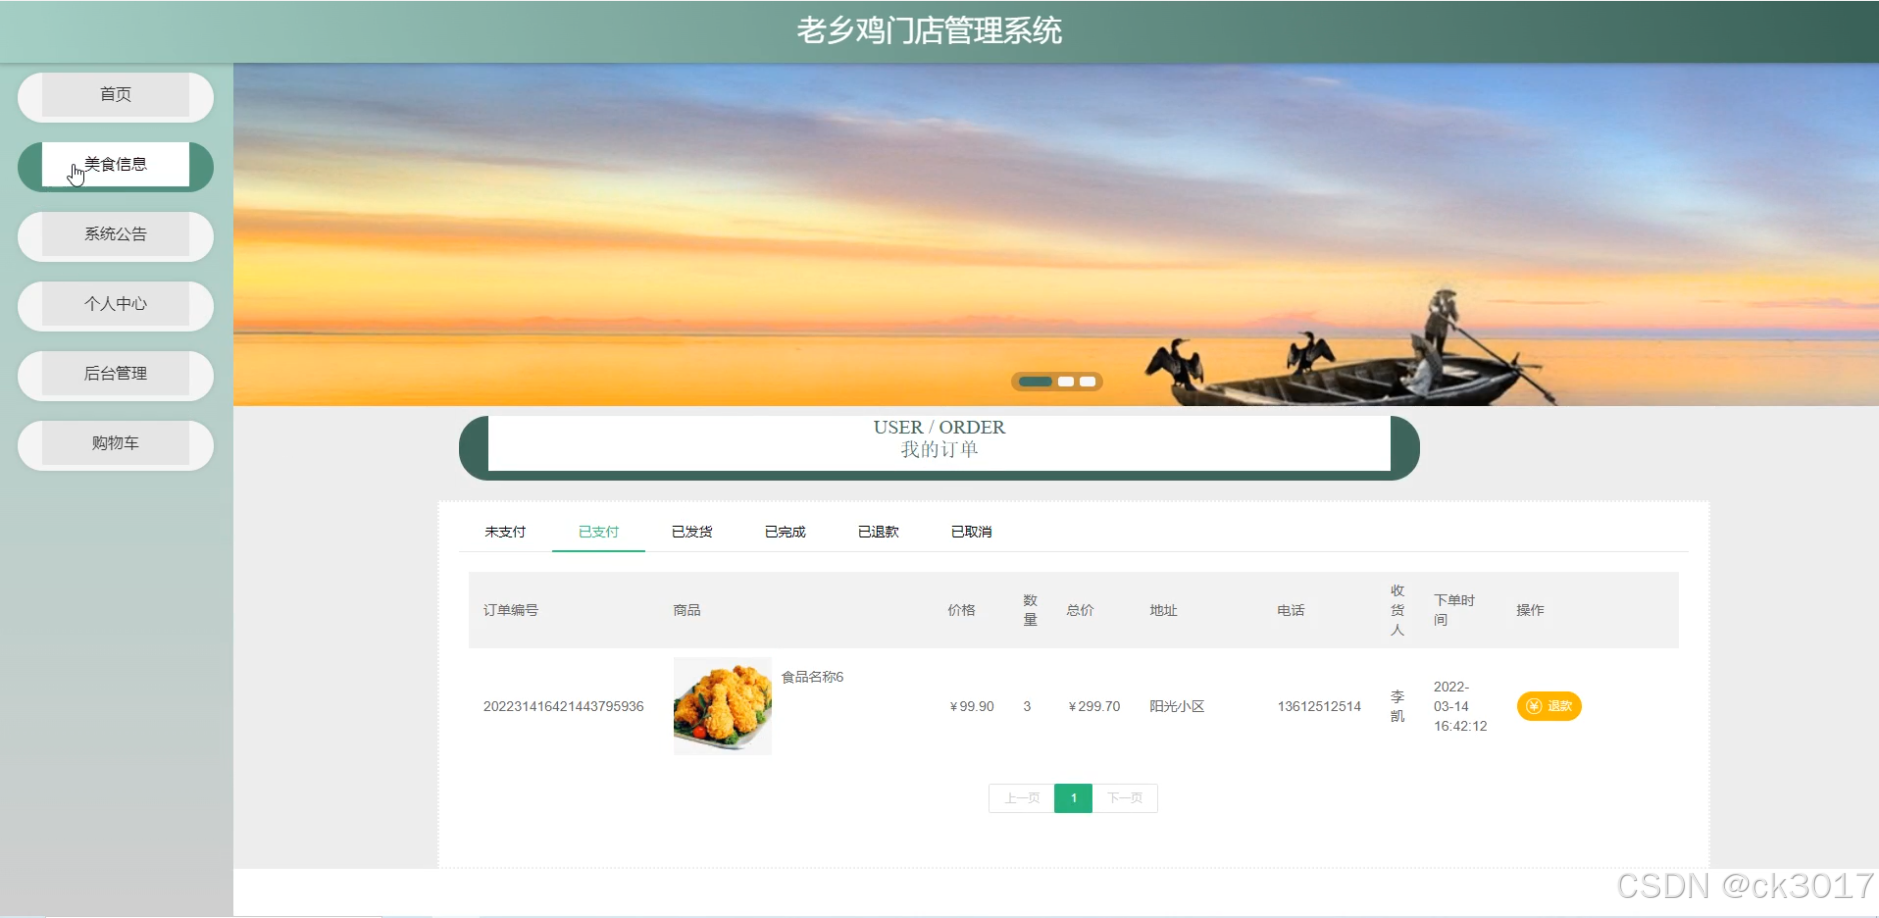Viewport: 1879px width, 918px height.
Task: Click the unit price ¥99.90
Action: tap(971, 706)
